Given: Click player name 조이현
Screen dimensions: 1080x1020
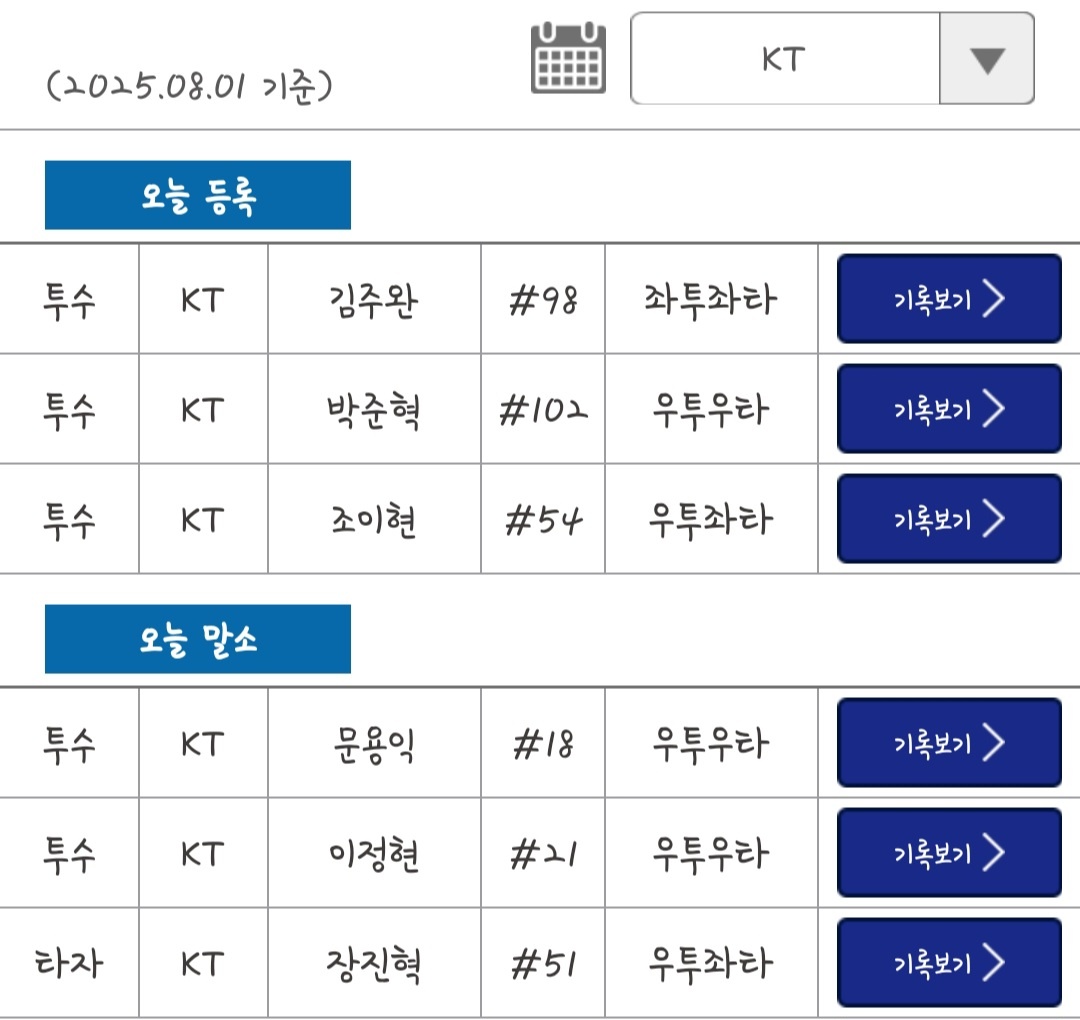Looking at the screenshot, I should click(373, 520).
